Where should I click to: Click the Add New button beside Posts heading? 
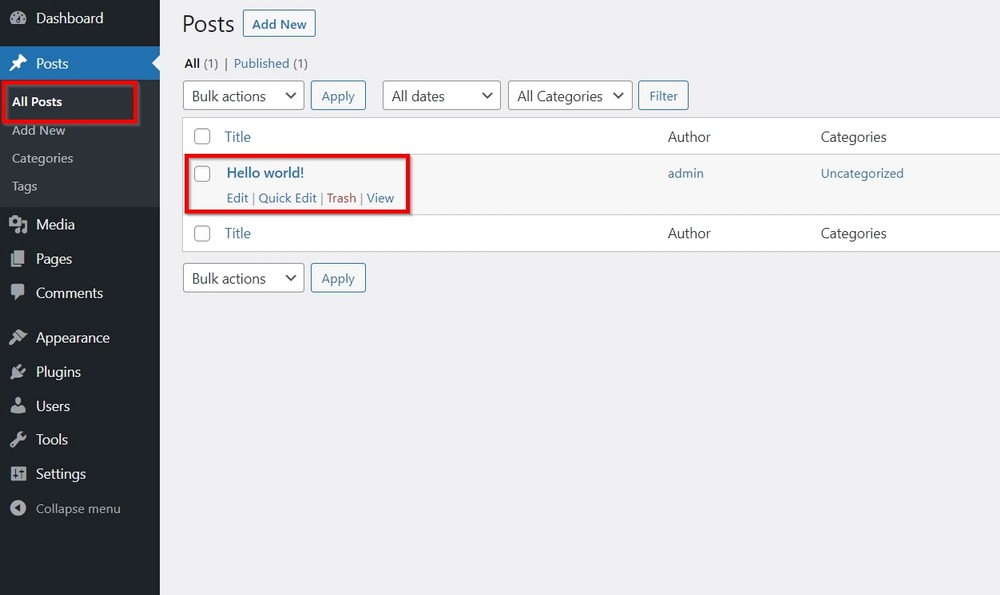point(279,24)
